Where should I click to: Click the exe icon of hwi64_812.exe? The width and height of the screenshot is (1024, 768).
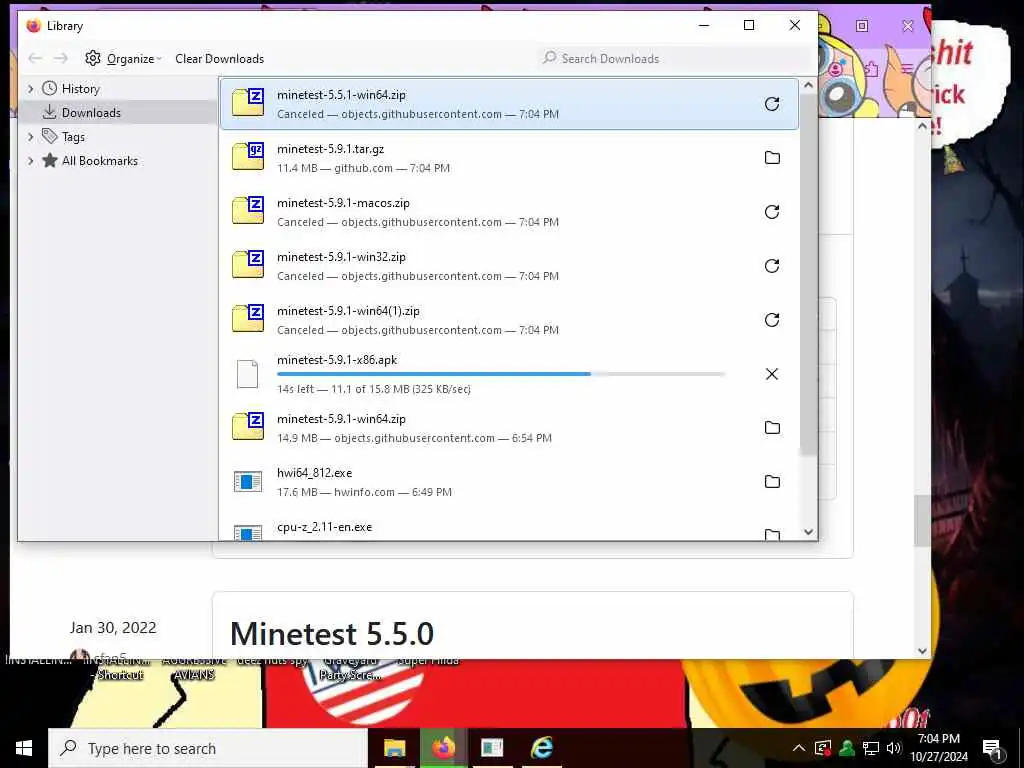pos(248,482)
